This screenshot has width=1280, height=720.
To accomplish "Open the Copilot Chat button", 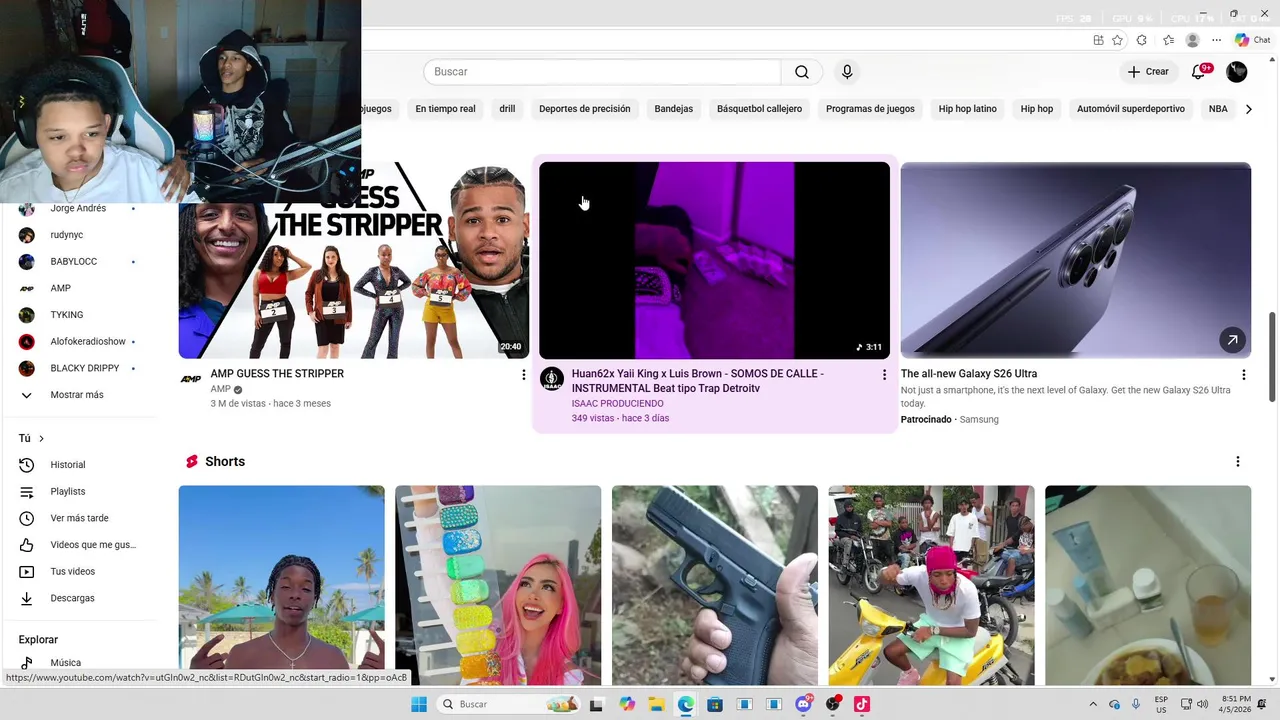I will click(x=1252, y=40).
